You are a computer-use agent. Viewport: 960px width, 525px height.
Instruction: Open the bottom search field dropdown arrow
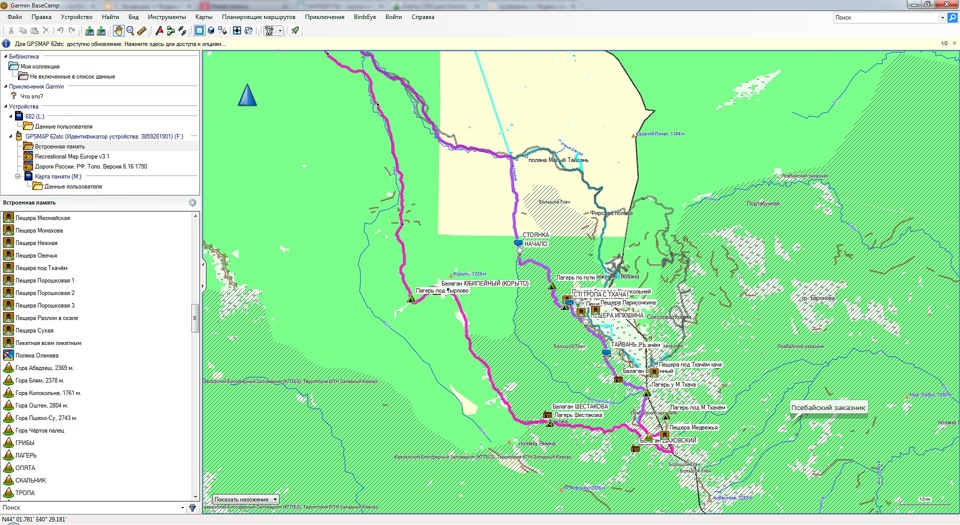coord(182,507)
